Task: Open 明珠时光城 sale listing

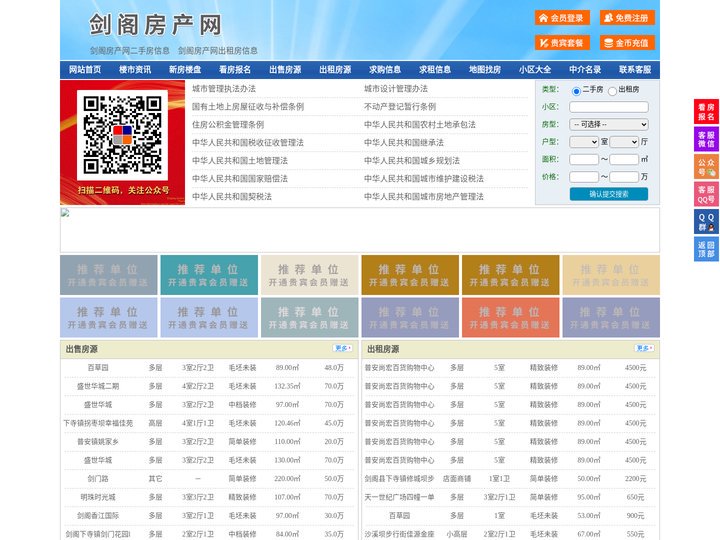Action: tap(98, 497)
